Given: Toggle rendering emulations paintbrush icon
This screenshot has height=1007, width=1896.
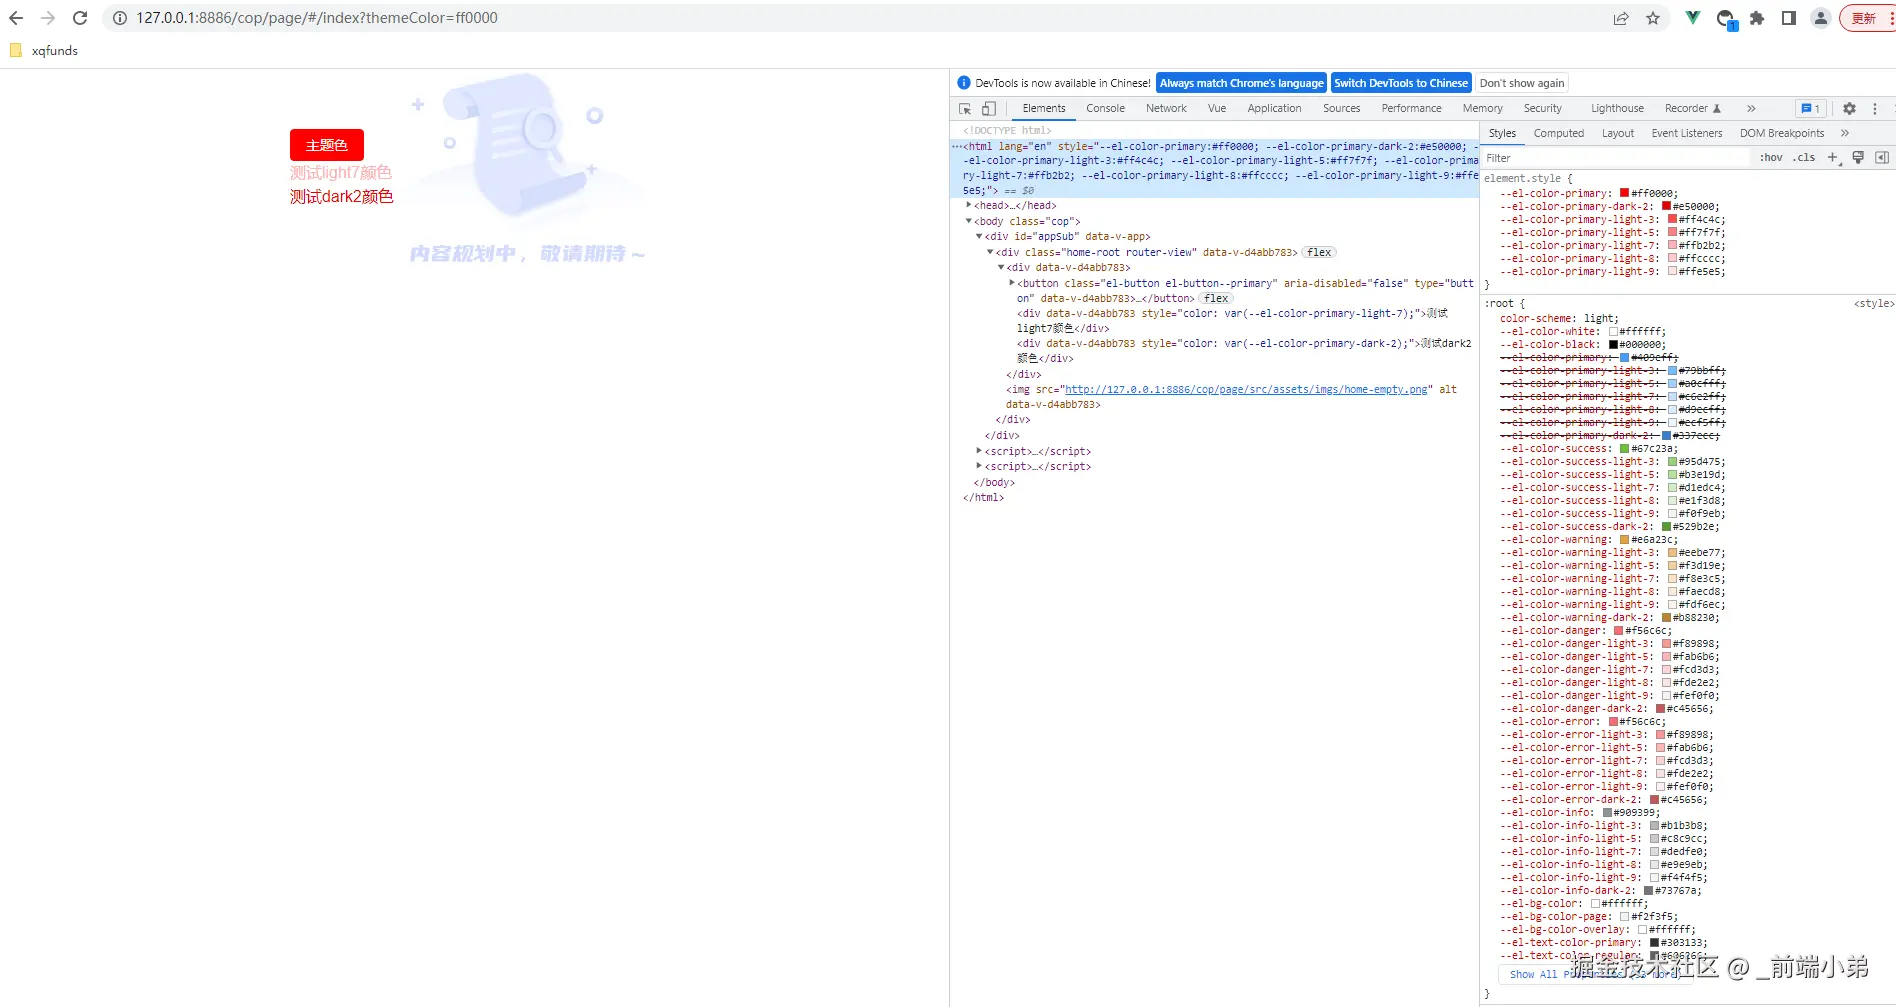Looking at the screenshot, I should (x=1858, y=158).
